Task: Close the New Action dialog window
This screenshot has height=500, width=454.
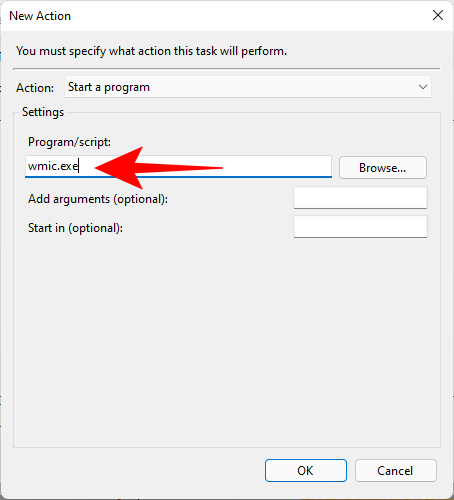Action: pyautogui.click(x=438, y=15)
